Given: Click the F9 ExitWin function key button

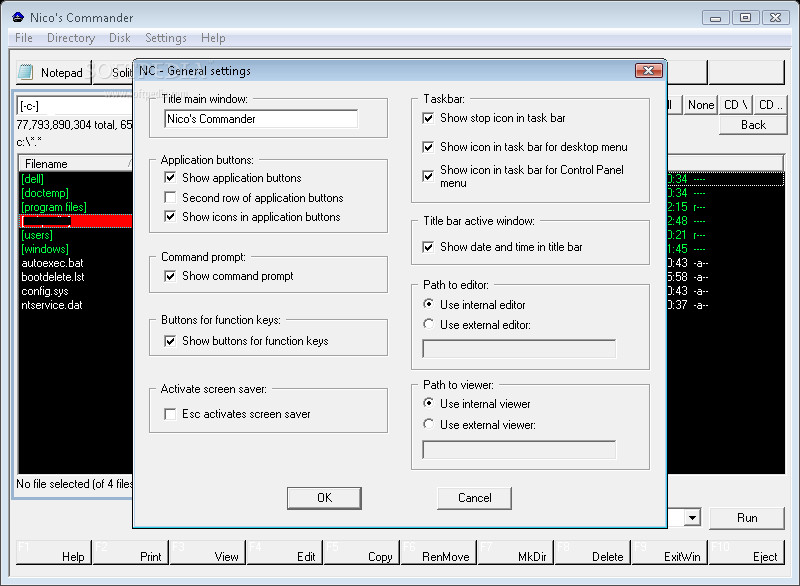Looking at the screenshot, I should point(669,552).
